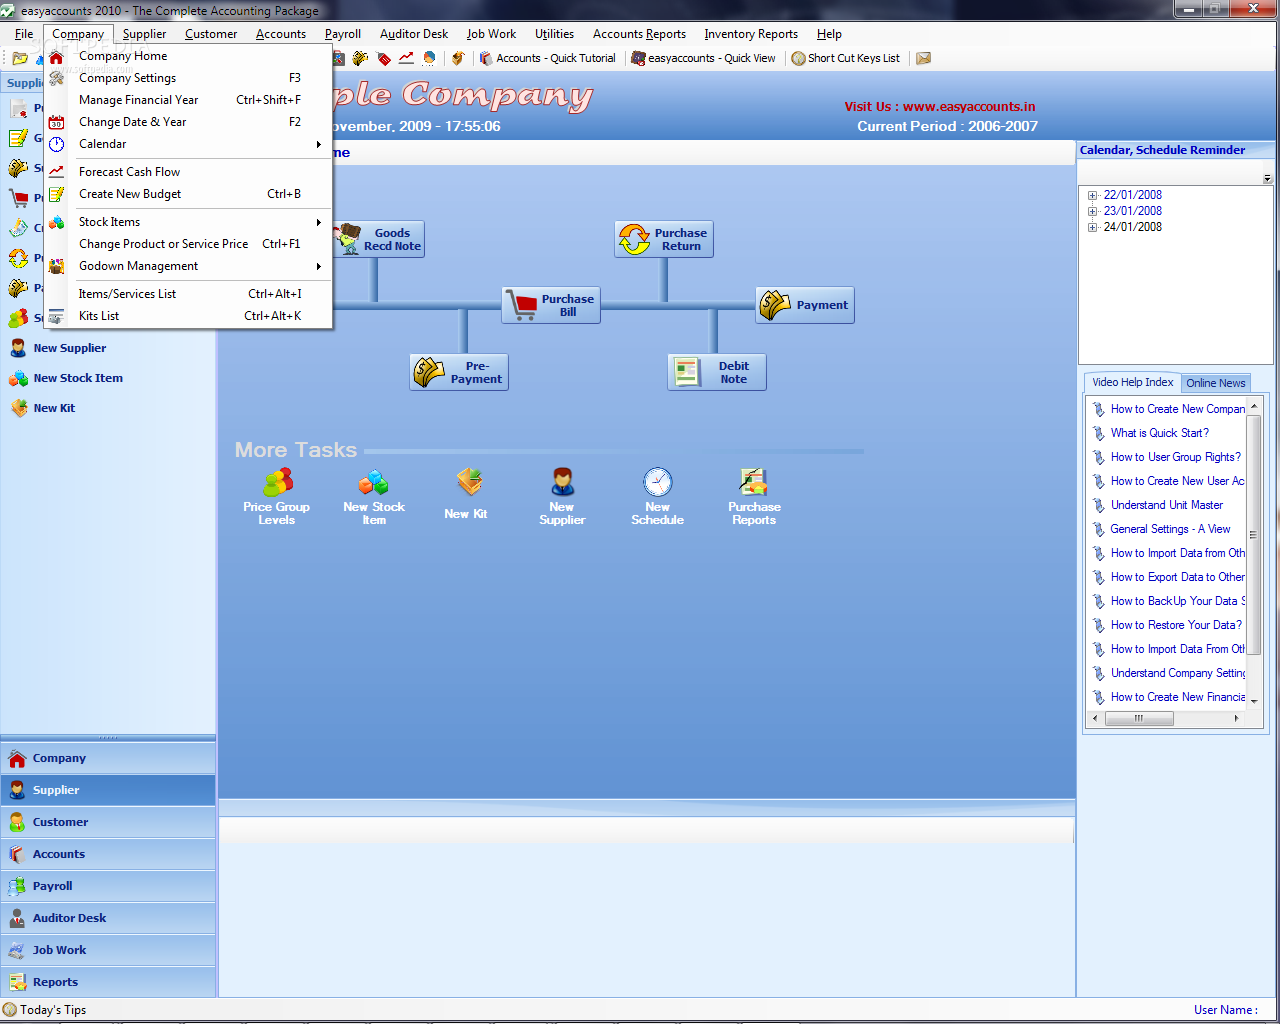Click Today's Tips in status bar
Viewport: 1280px width, 1024px height.
tap(45, 1010)
